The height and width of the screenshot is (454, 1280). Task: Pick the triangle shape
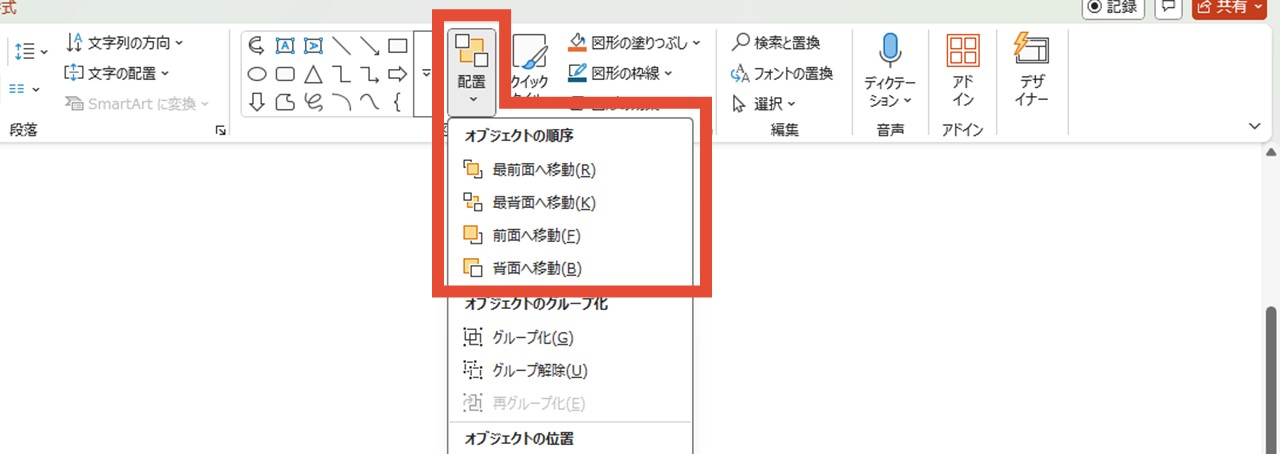click(313, 73)
